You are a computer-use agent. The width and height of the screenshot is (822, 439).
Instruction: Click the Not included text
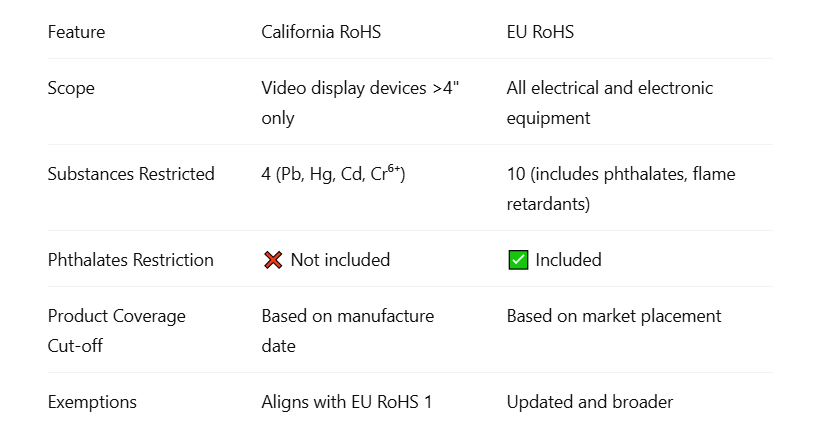click(340, 260)
